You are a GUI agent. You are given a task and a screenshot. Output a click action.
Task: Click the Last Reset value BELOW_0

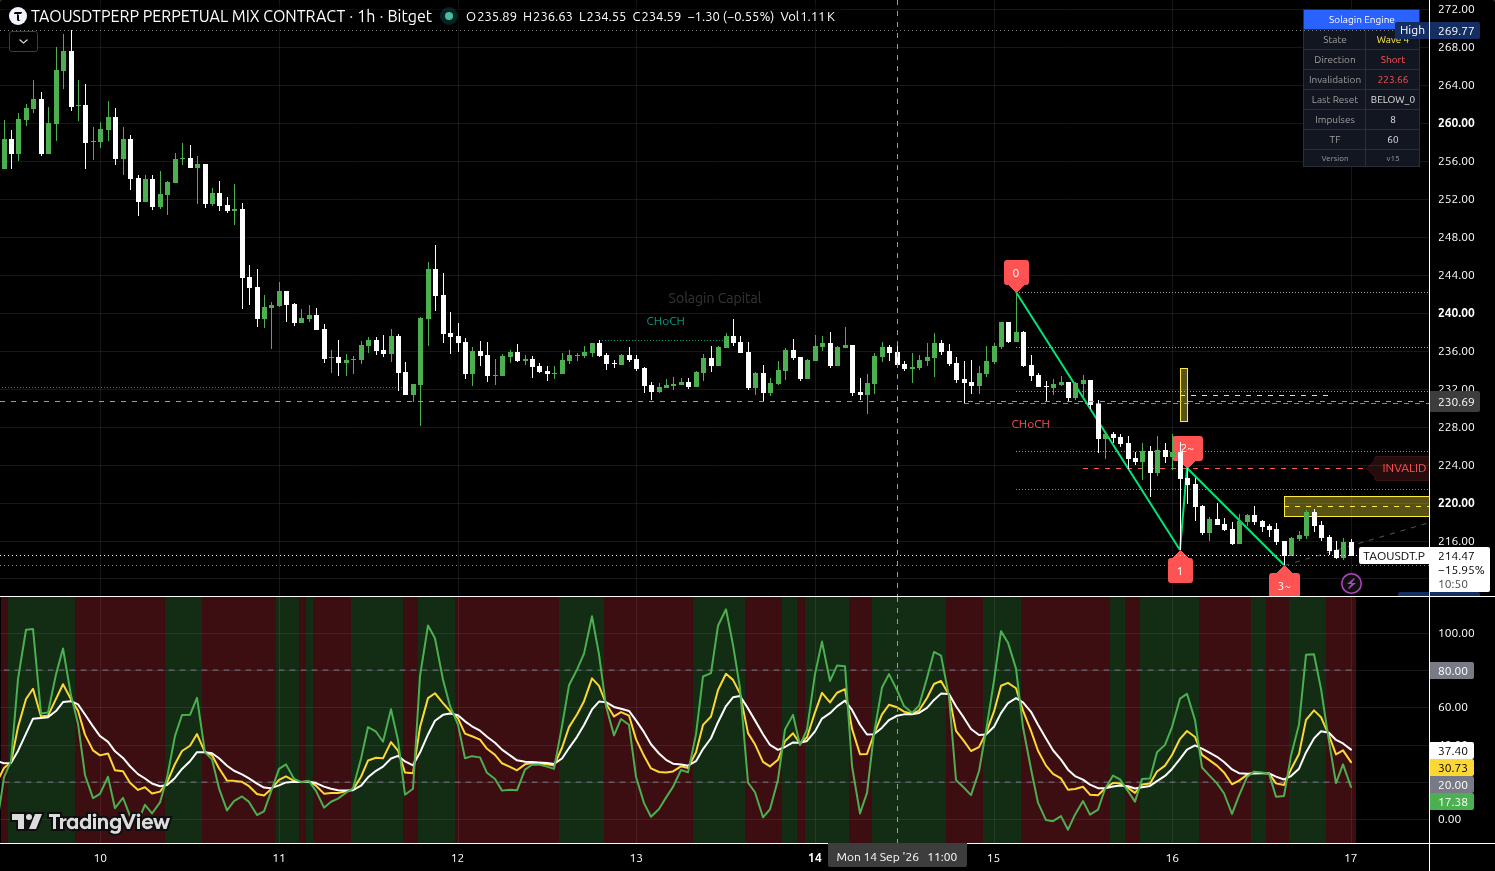coord(1393,100)
